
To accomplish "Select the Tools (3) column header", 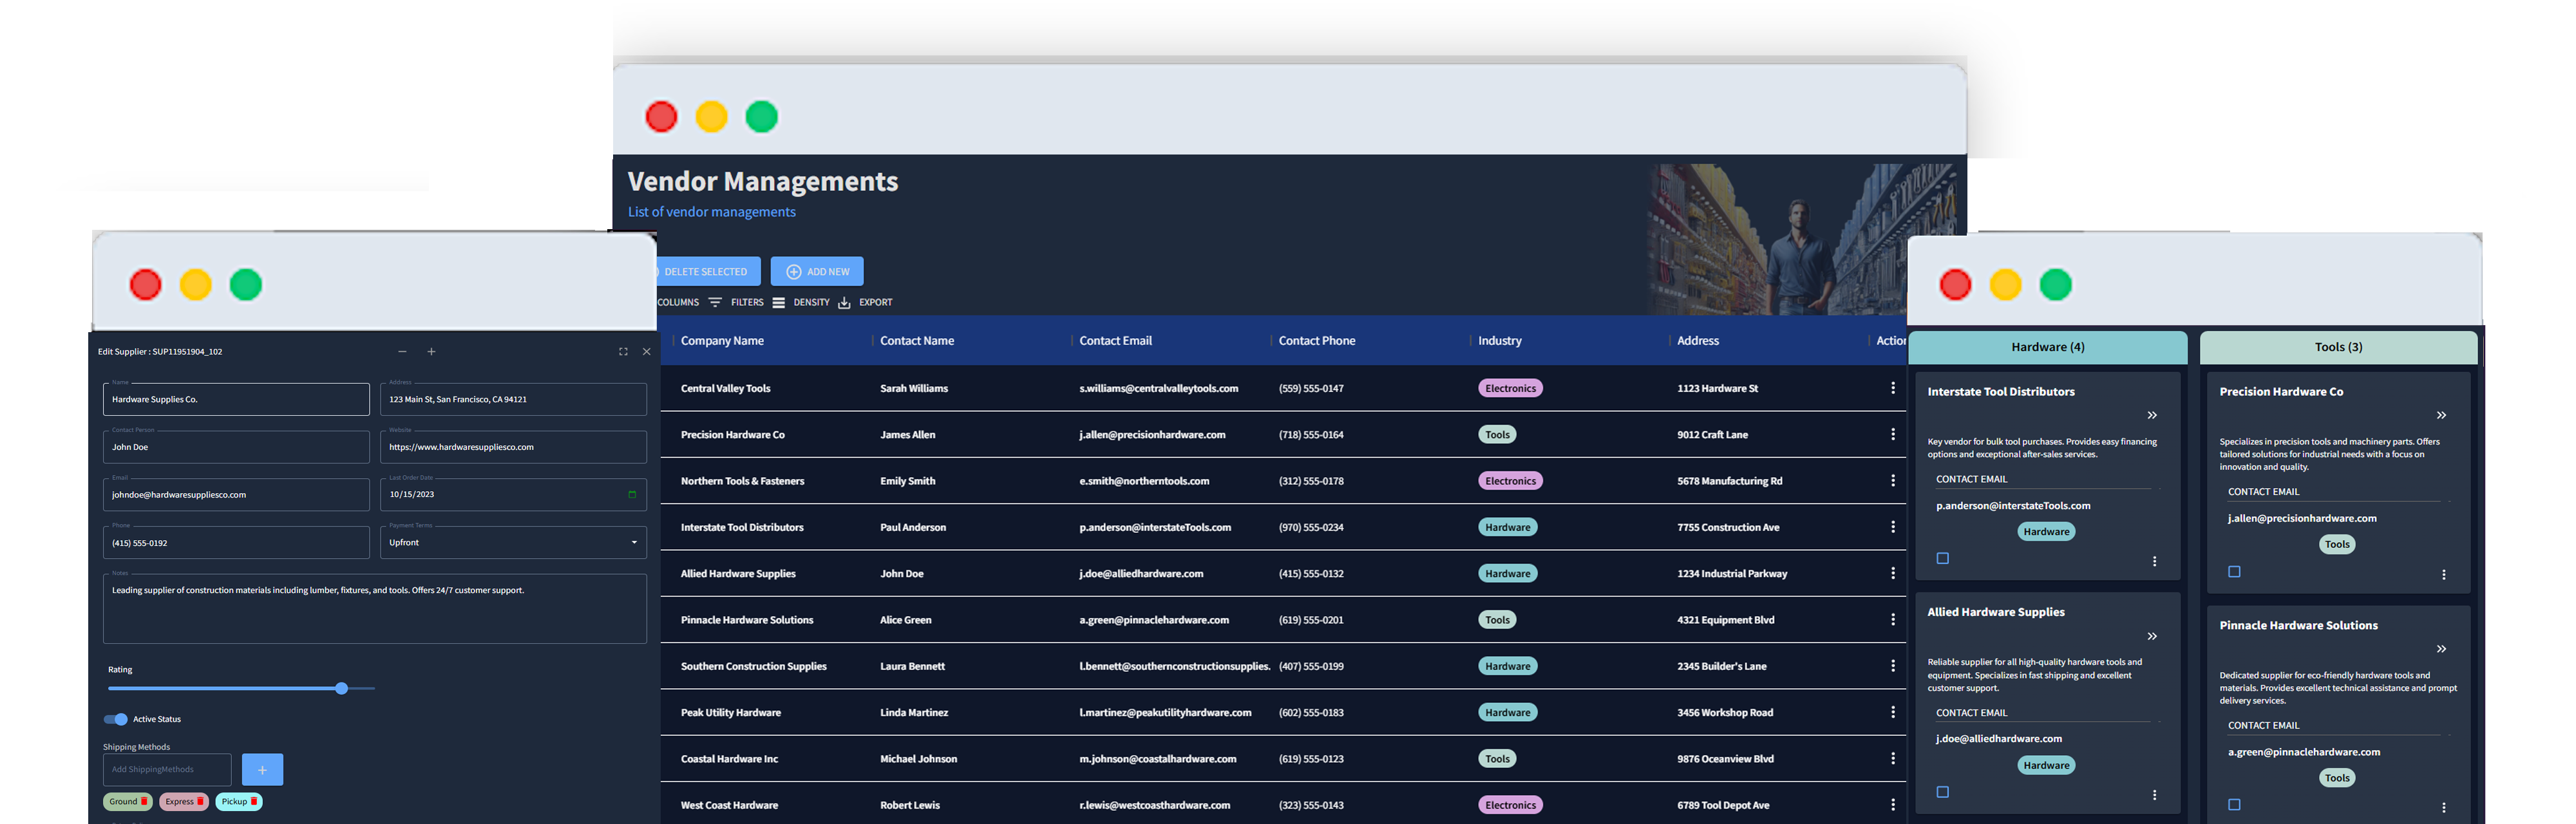I will (x=2338, y=347).
